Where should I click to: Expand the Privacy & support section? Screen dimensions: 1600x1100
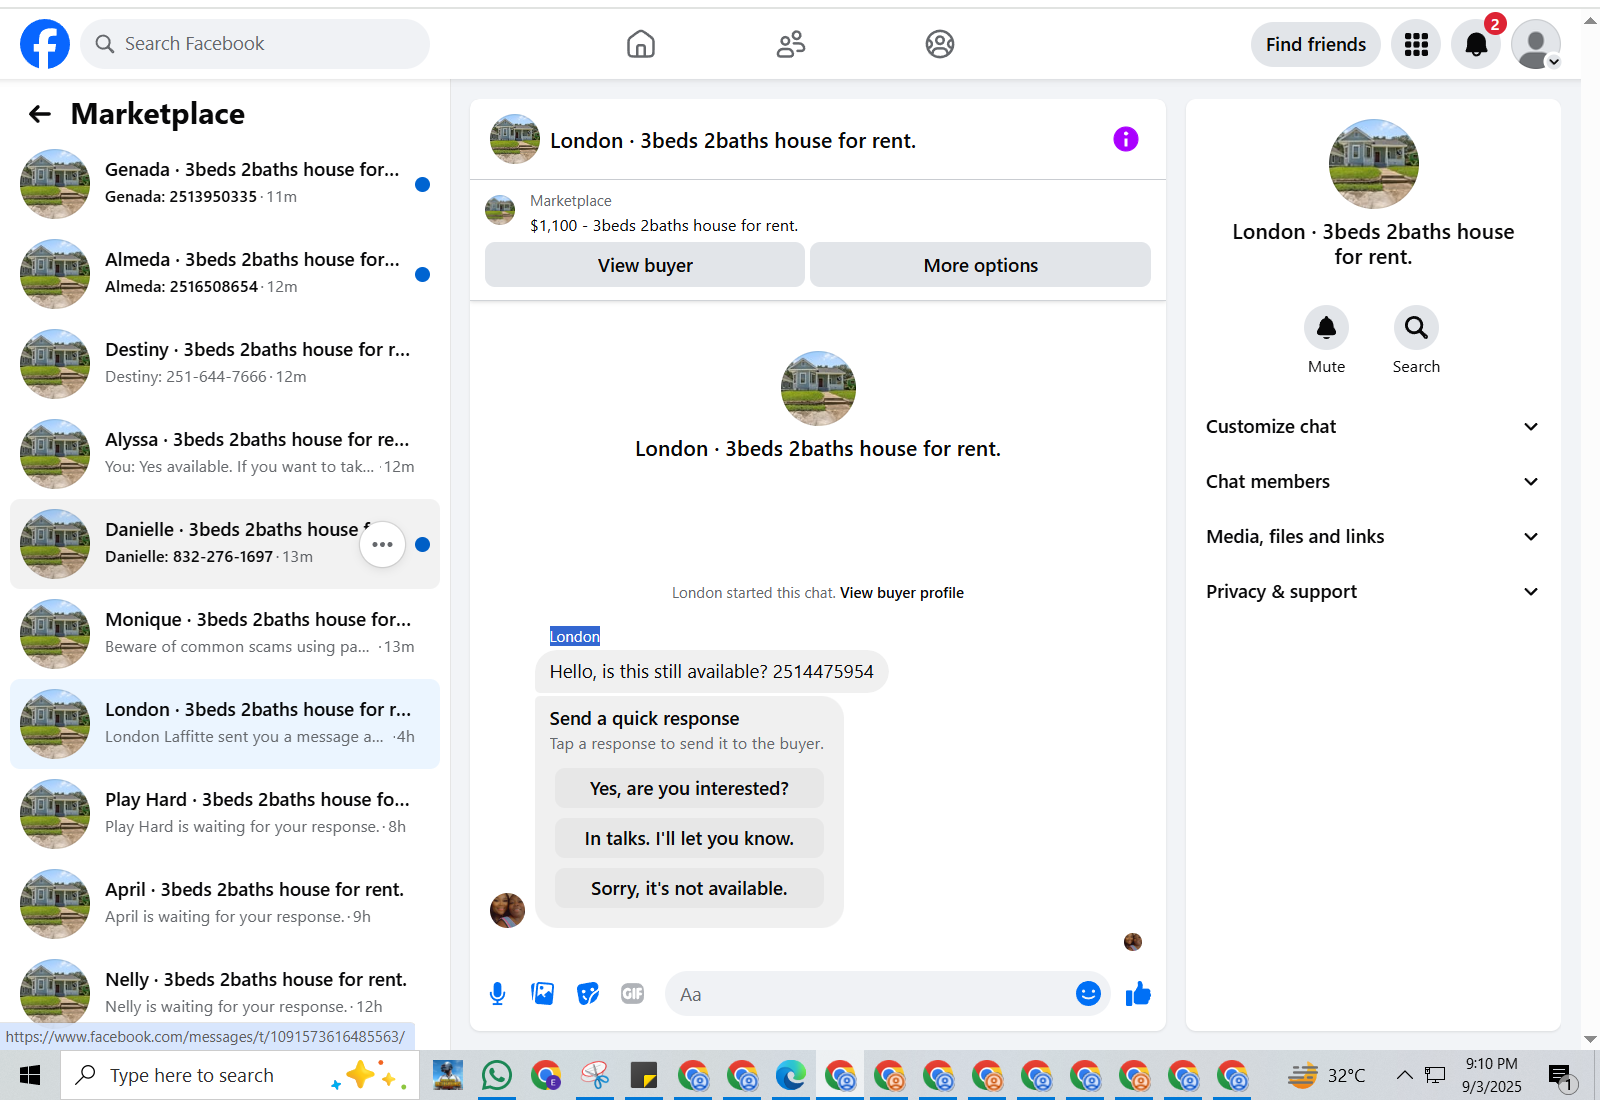tap(1373, 592)
